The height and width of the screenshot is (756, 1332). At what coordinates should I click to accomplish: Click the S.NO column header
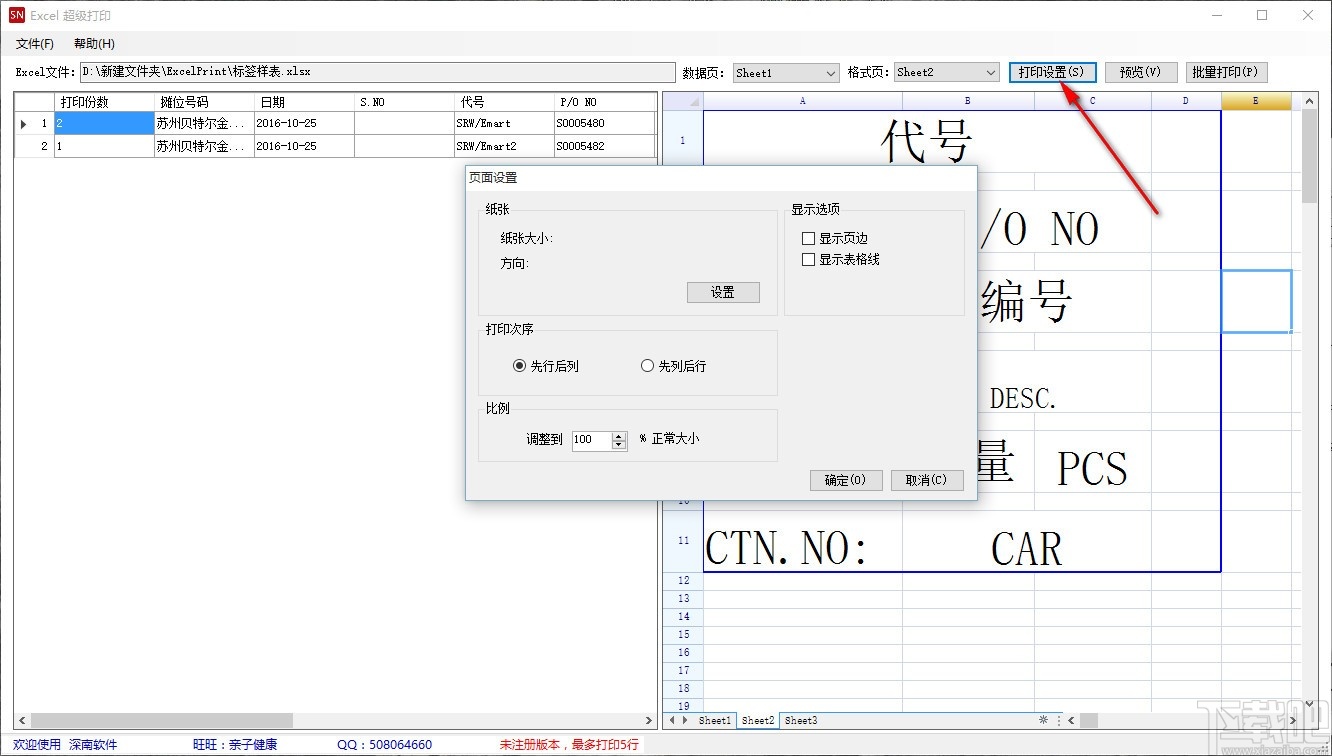pyautogui.click(x=404, y=102)
